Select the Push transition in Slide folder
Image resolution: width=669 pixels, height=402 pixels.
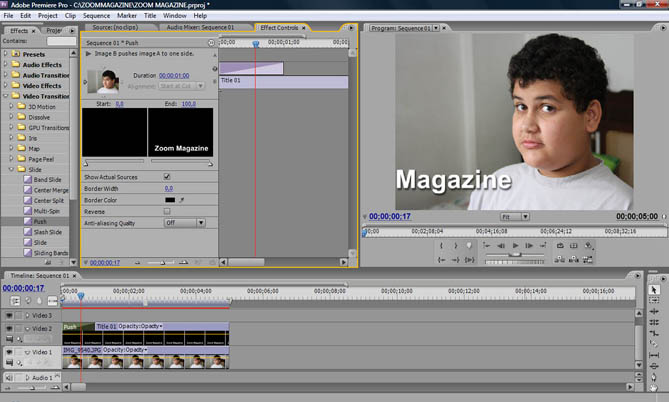42,221
